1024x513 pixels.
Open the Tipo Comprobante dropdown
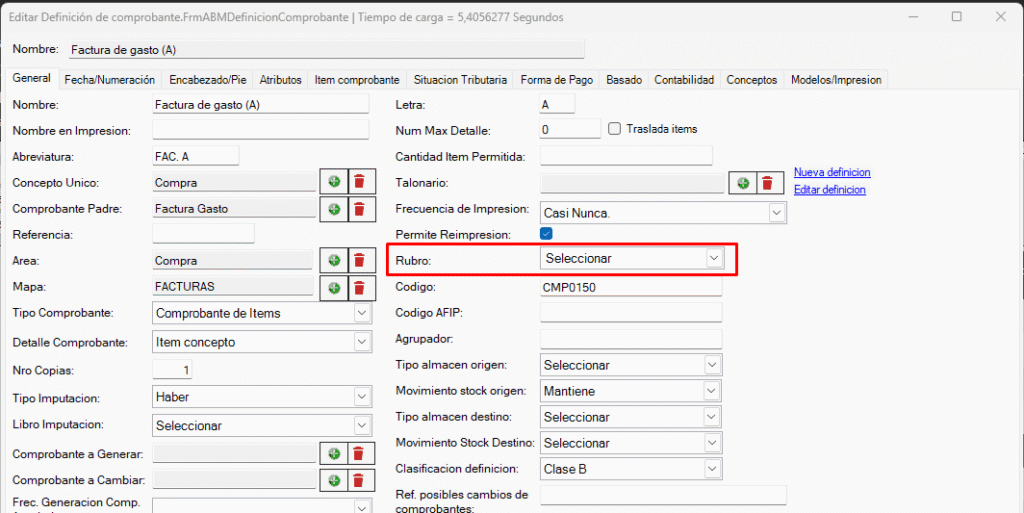362,313
